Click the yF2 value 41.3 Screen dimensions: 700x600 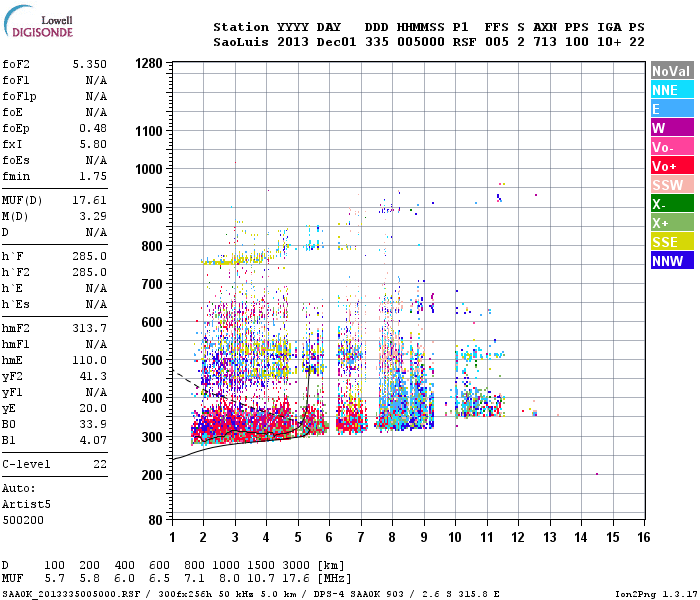coord(93,376)
